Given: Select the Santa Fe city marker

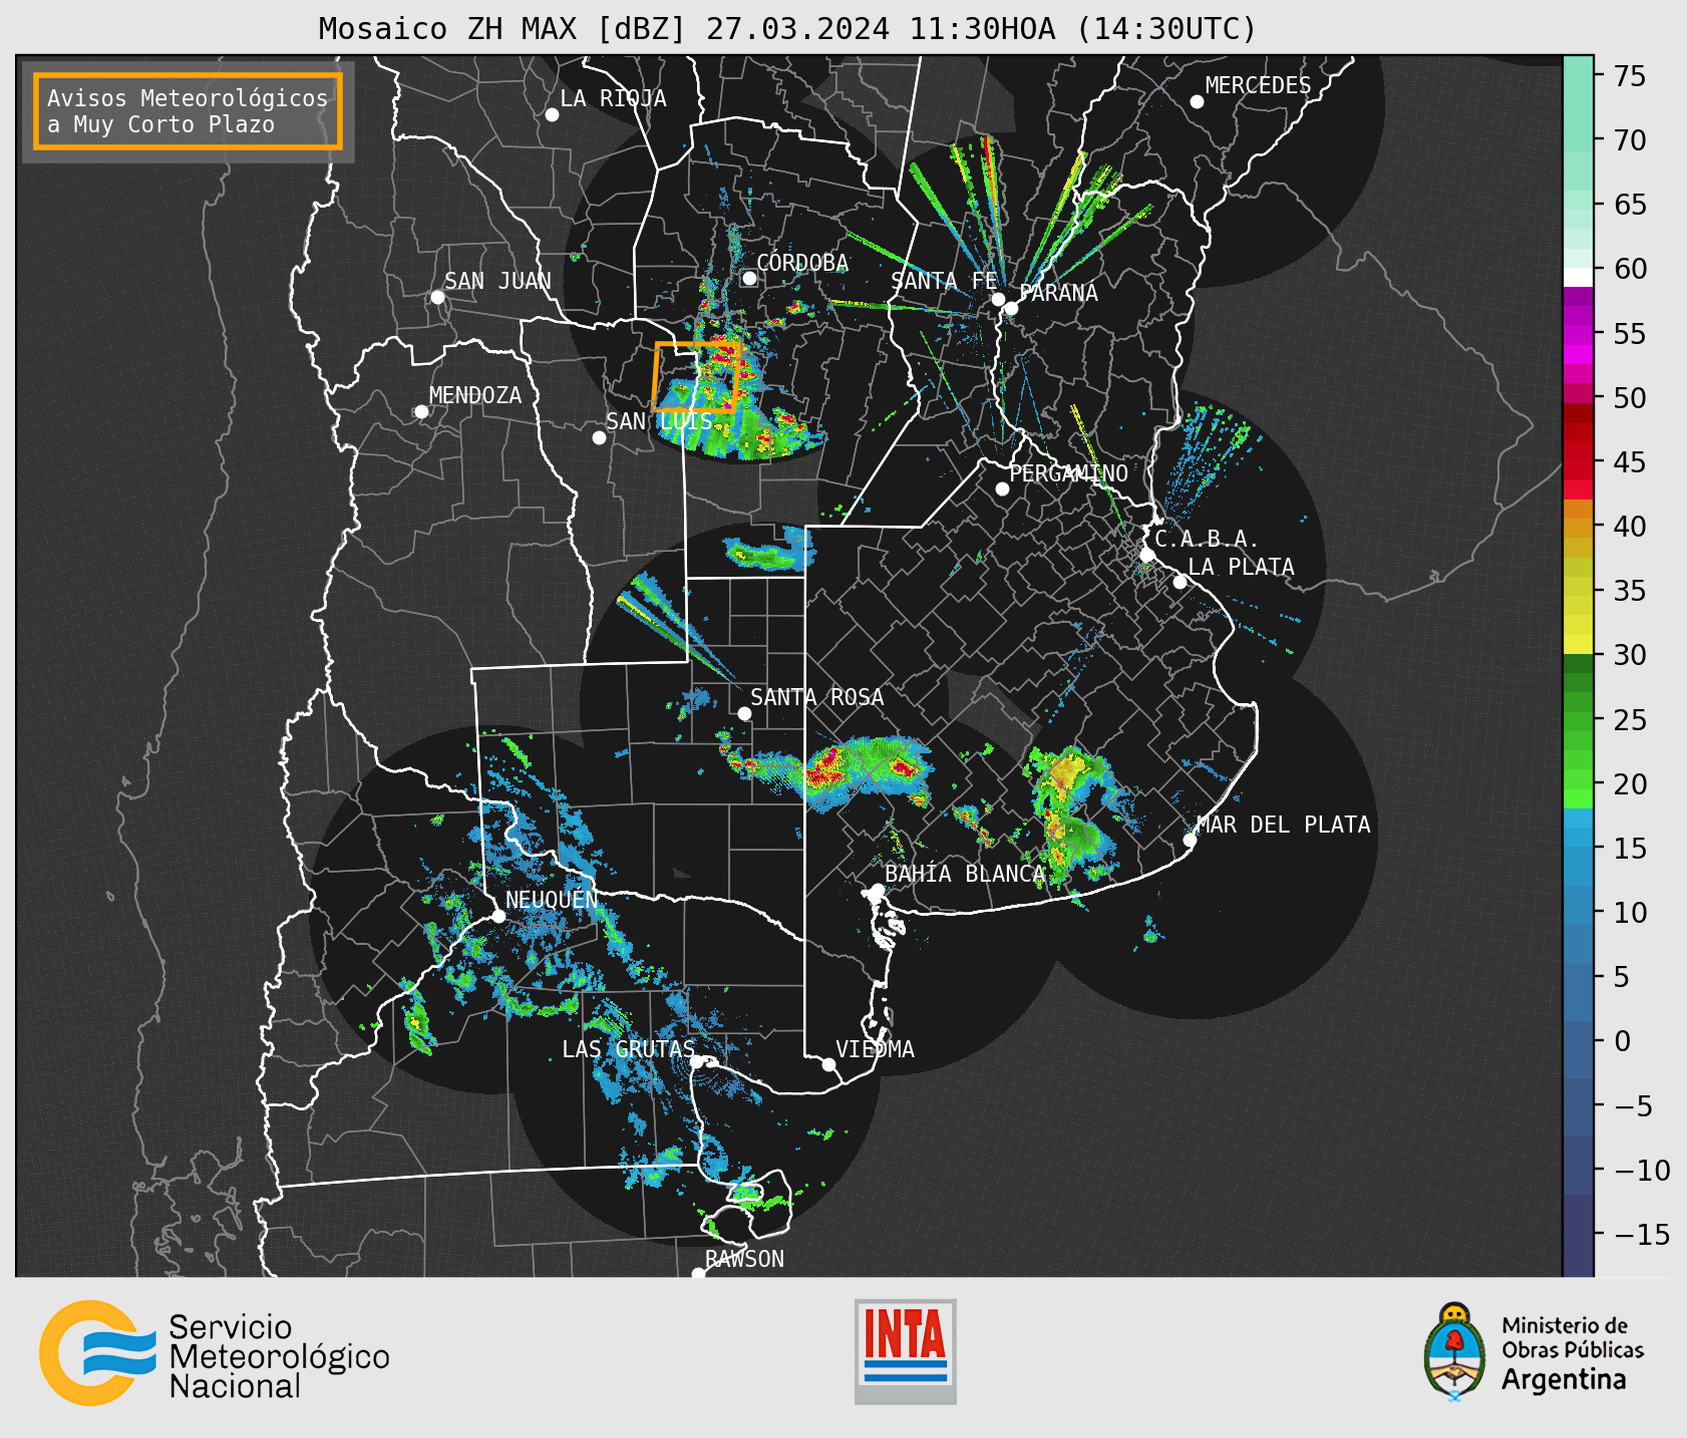Looking at the screenshot, I should coord(998,299).
